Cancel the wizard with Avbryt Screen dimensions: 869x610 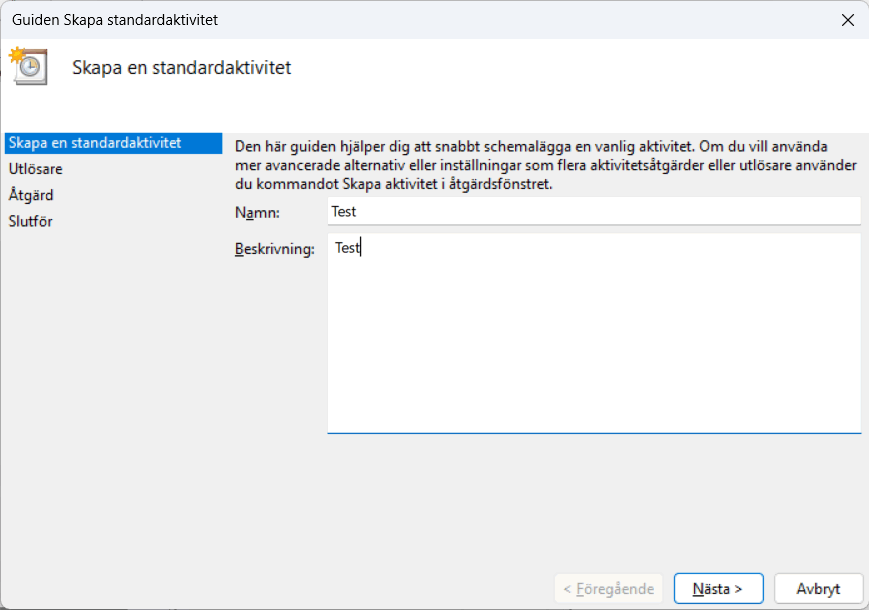pyautogui.click(x=818, y=589)
